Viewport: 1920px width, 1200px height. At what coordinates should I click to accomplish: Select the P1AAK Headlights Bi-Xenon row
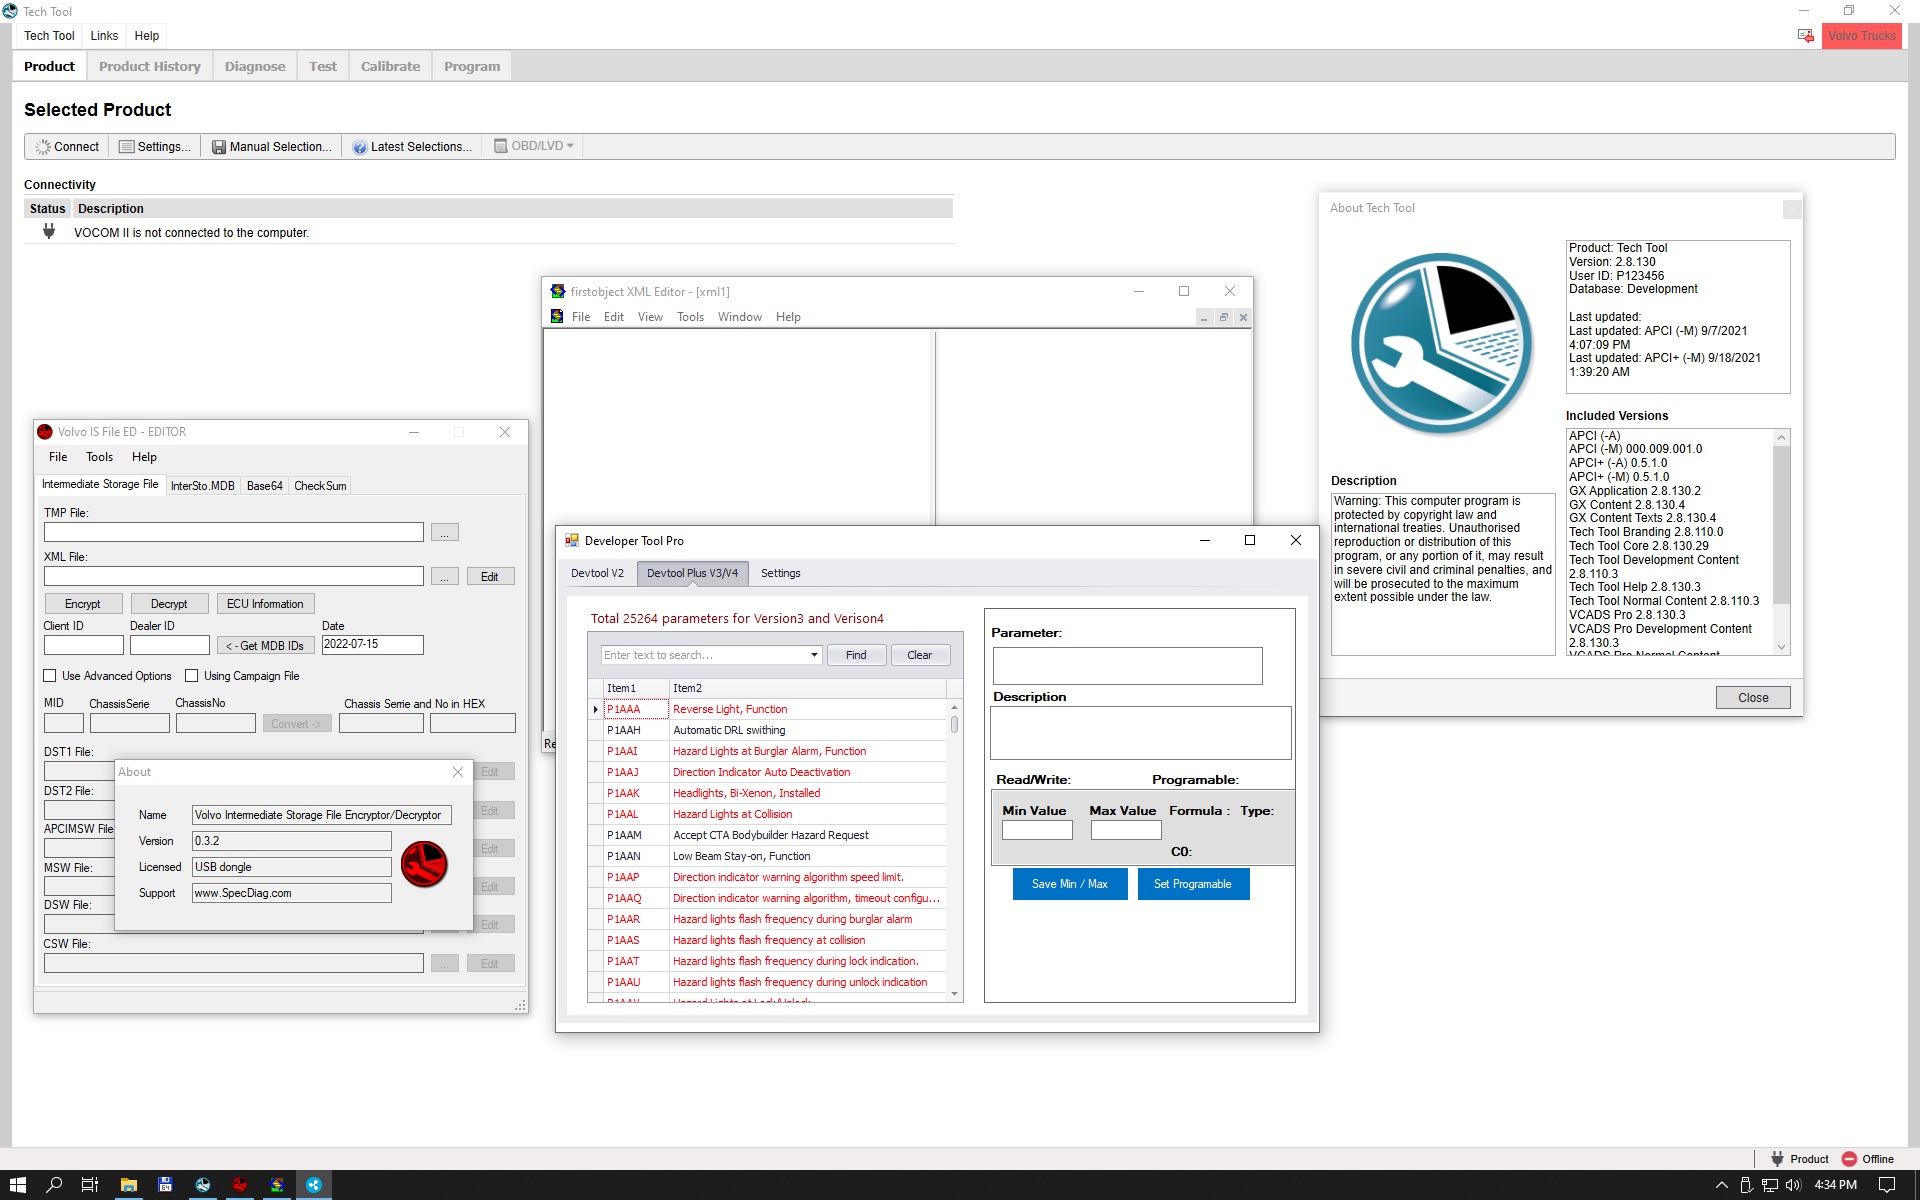(x=767, y=793)
